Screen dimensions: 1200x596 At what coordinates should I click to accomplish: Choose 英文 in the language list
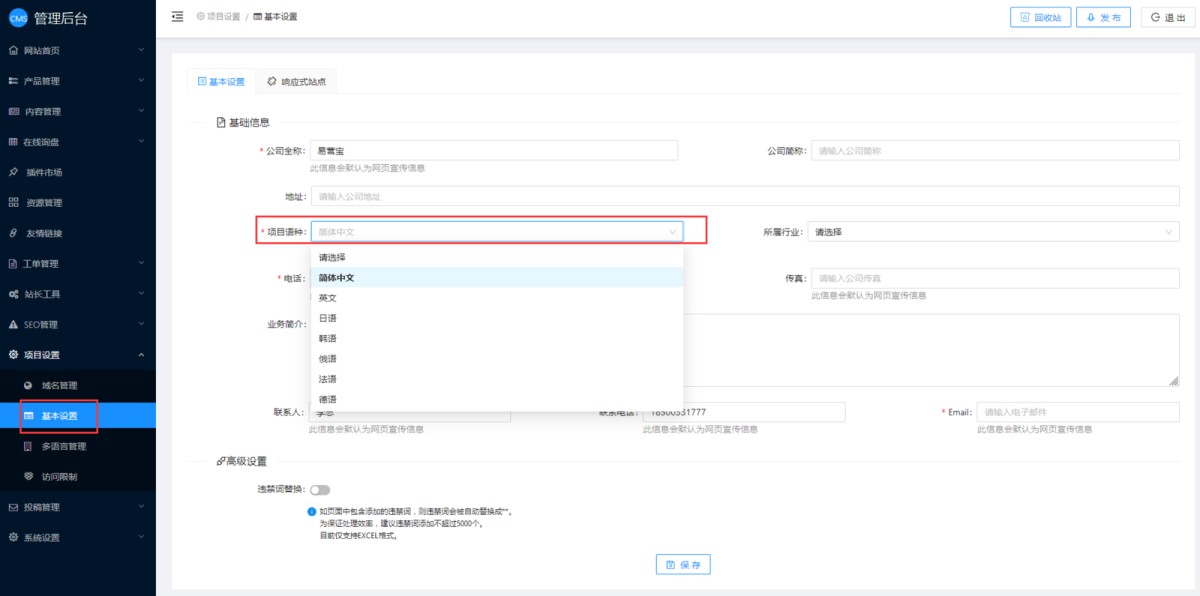click(x=497, y=298)
